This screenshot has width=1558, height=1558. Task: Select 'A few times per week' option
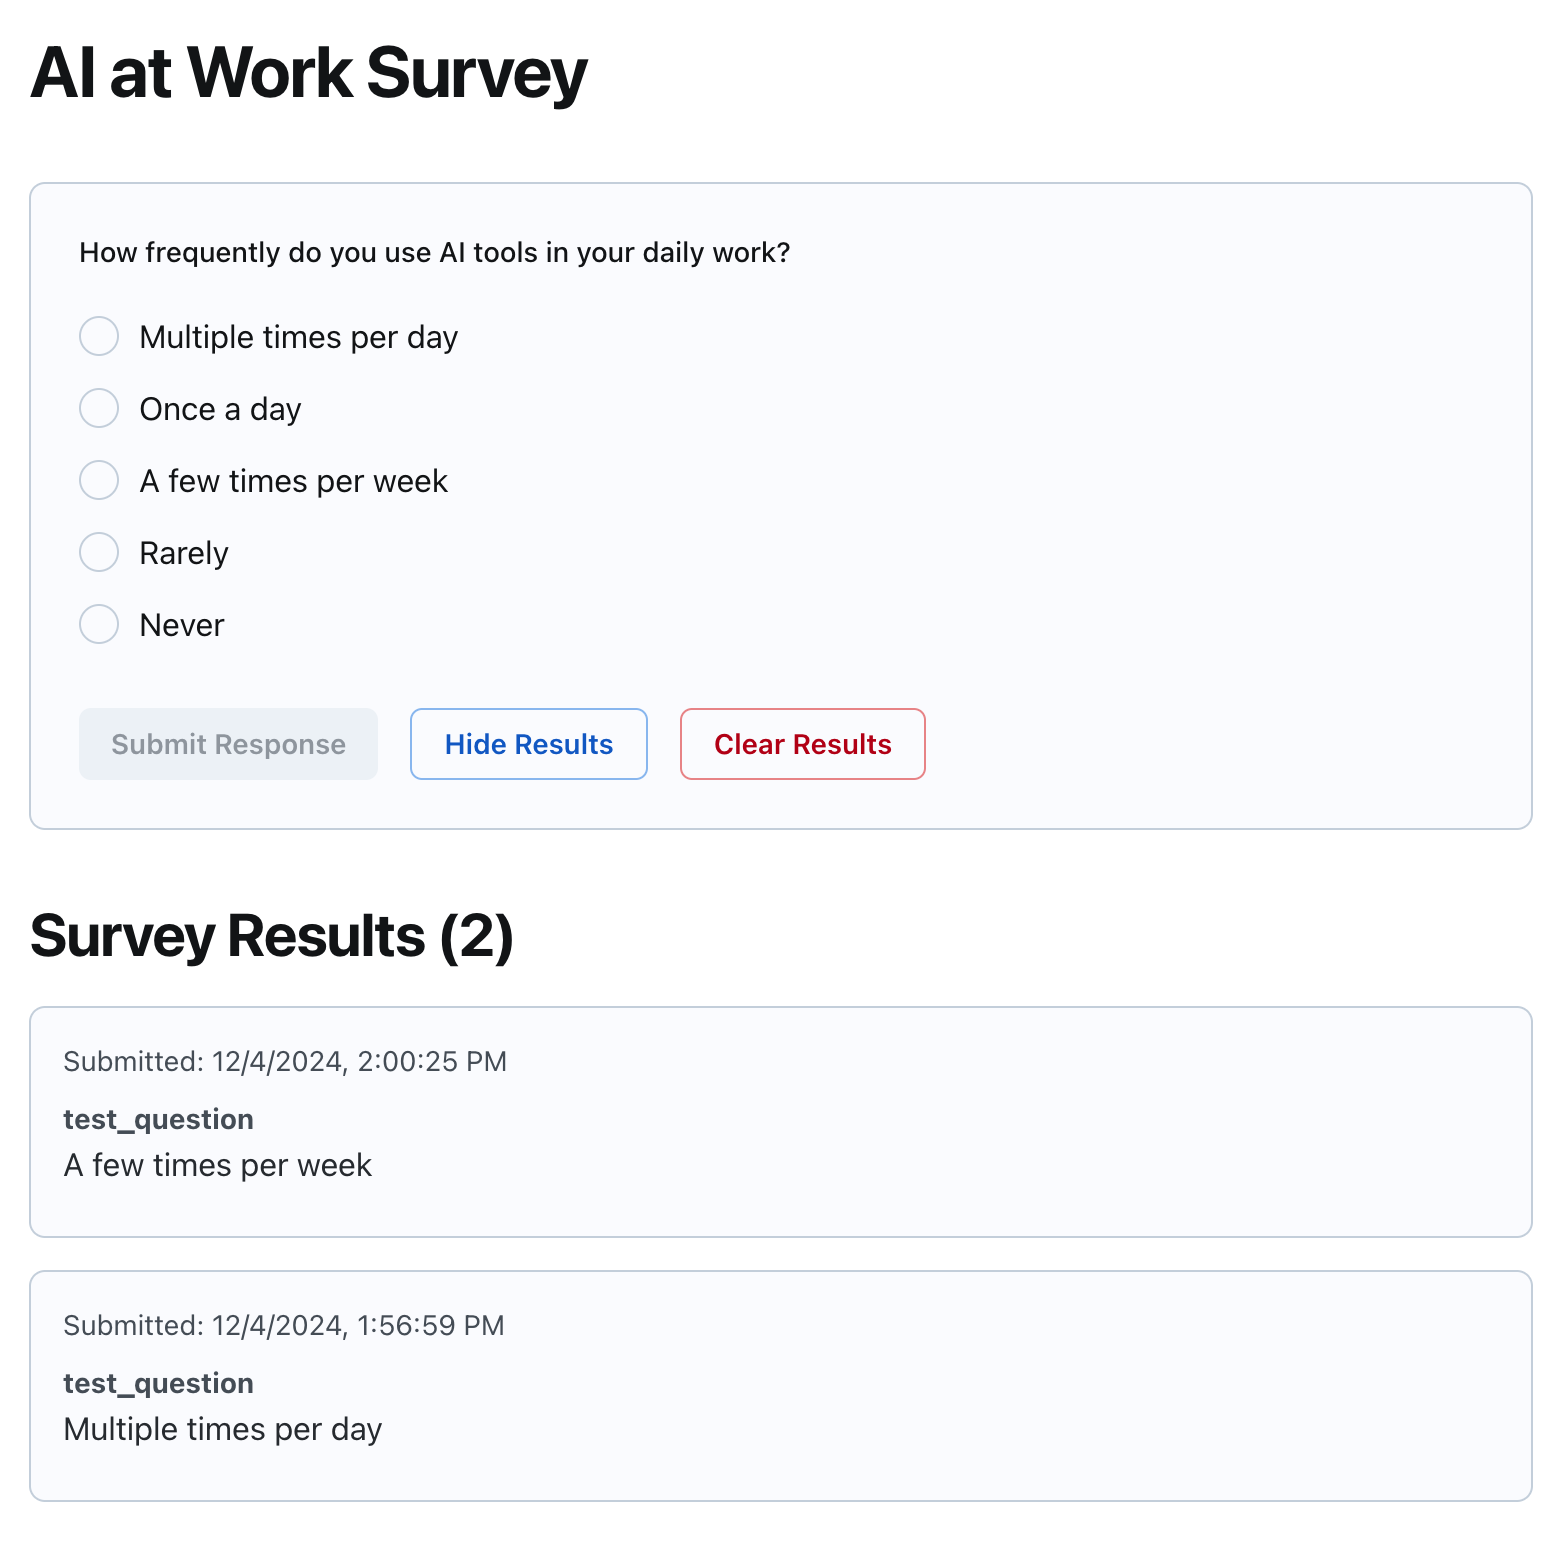coord(98,480)
